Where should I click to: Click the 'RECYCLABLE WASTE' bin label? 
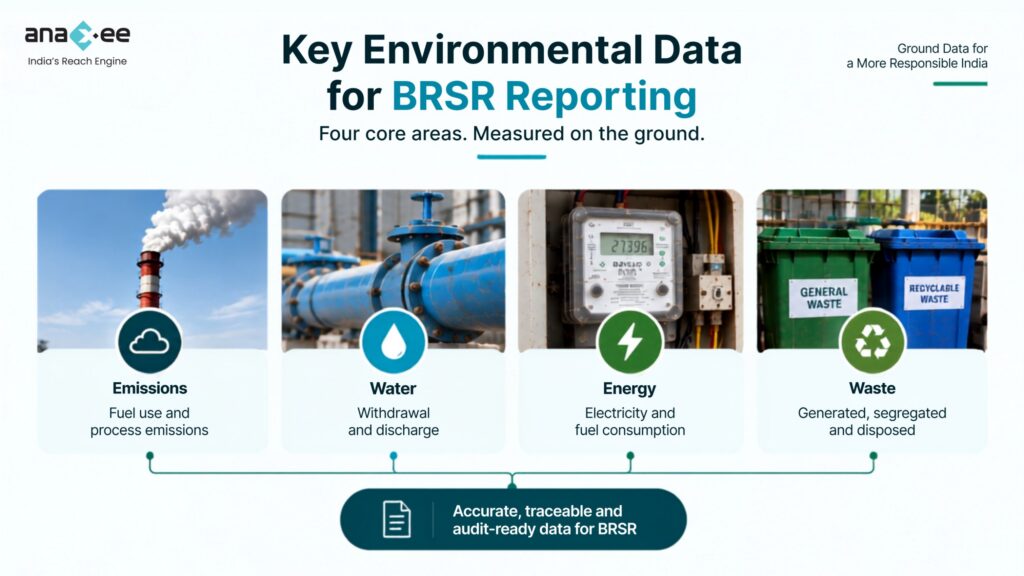[934, 293]
